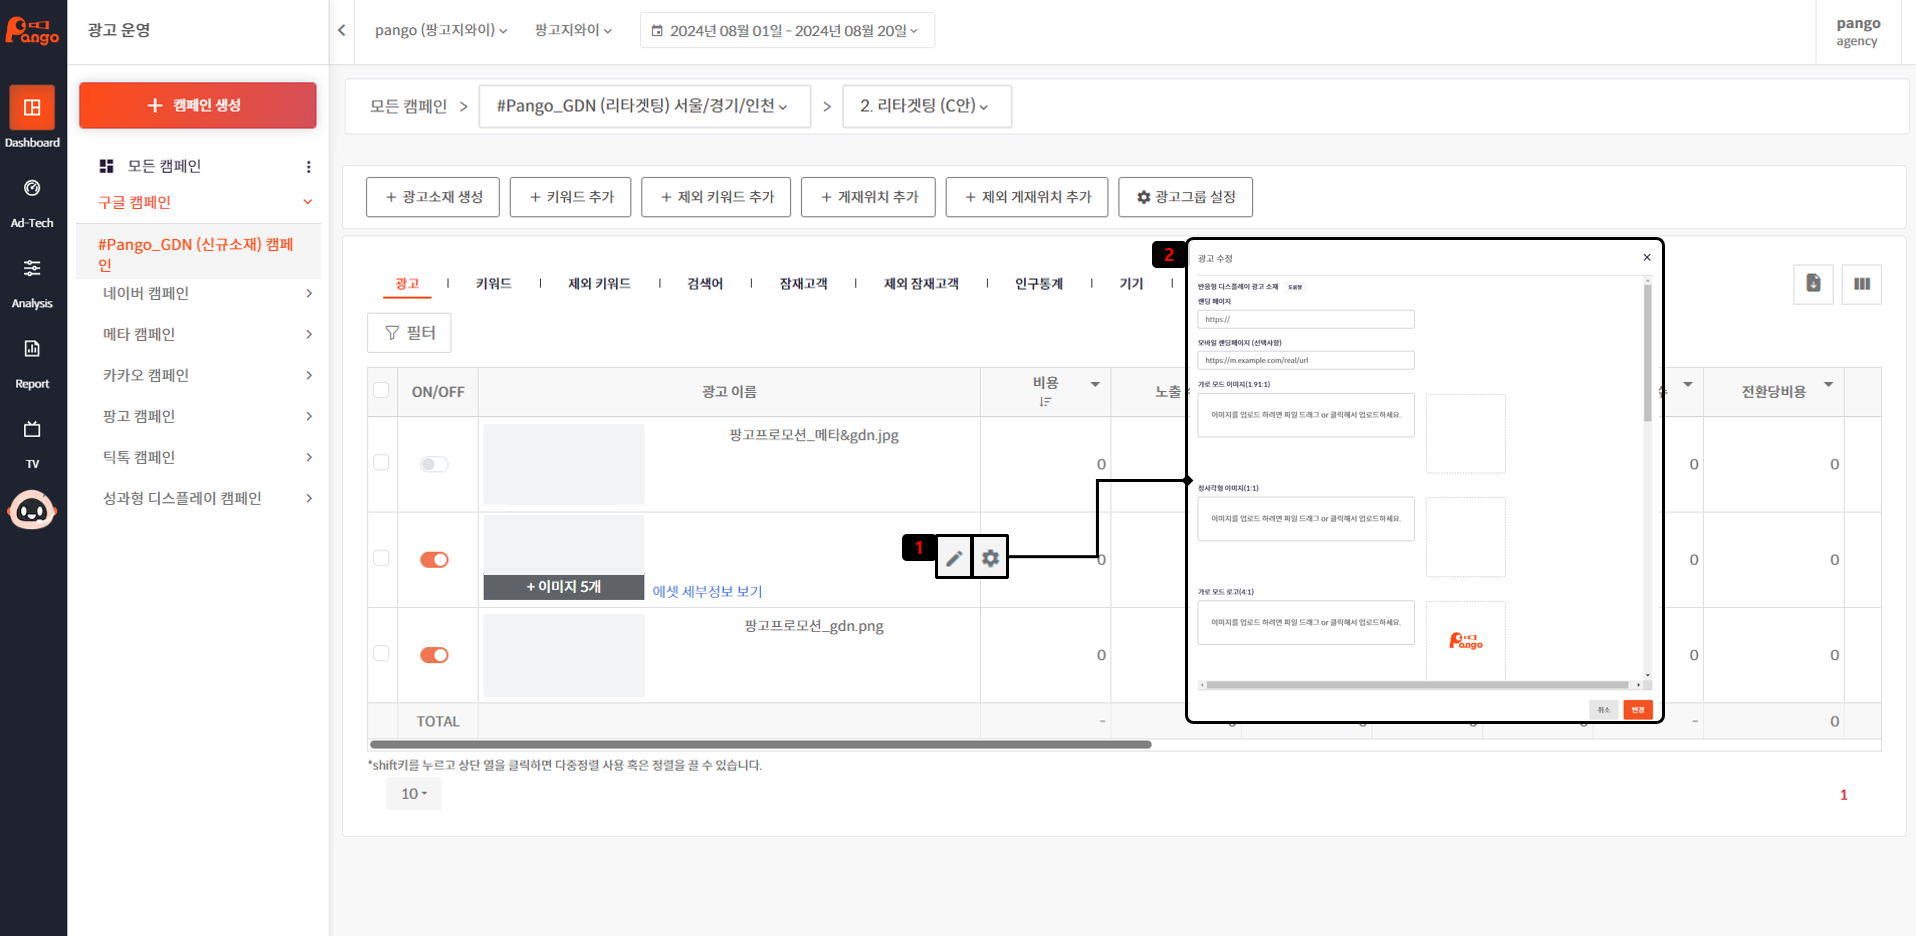
Task: Open the 전환당비용 column dropdown arrow
Action: [x=1828, y=384]
